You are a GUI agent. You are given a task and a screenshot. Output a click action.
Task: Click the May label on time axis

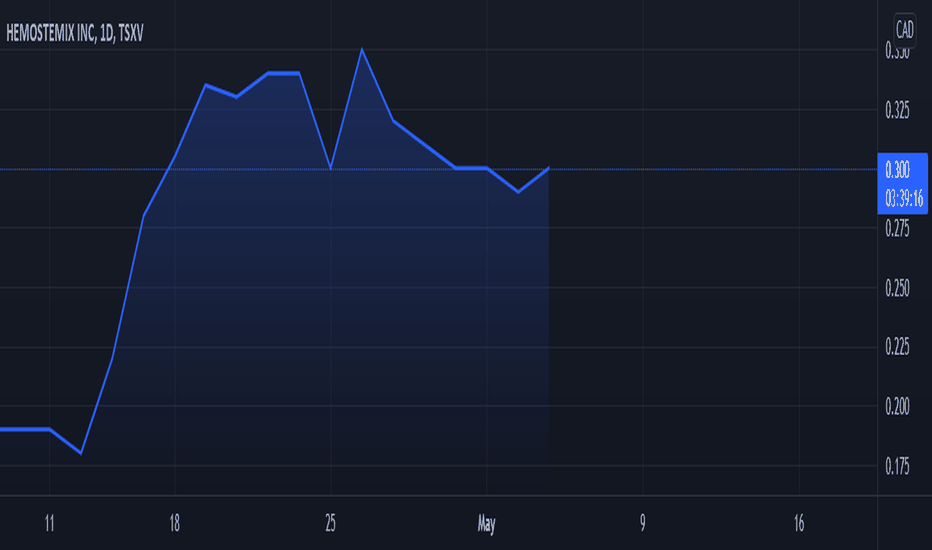click(486, 524)
